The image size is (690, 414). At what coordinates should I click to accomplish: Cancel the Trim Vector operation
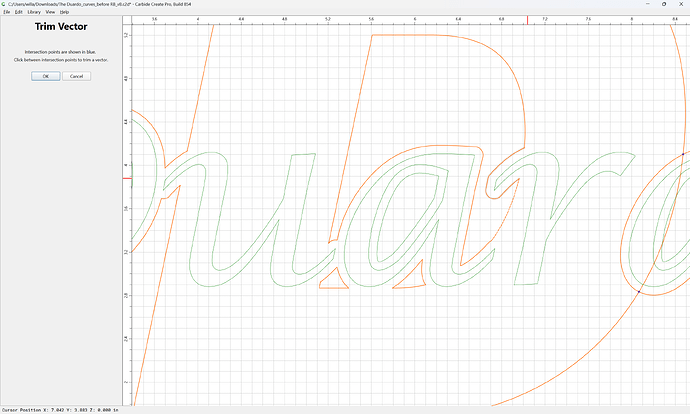pos(77,76)
